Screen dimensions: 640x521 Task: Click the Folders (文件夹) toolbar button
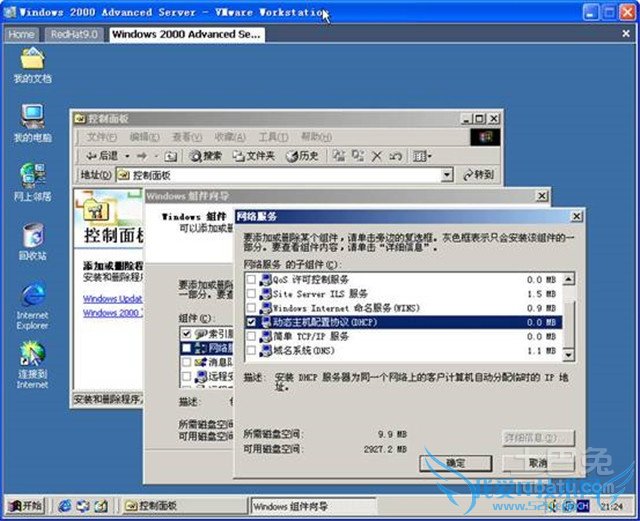(253, 156)
